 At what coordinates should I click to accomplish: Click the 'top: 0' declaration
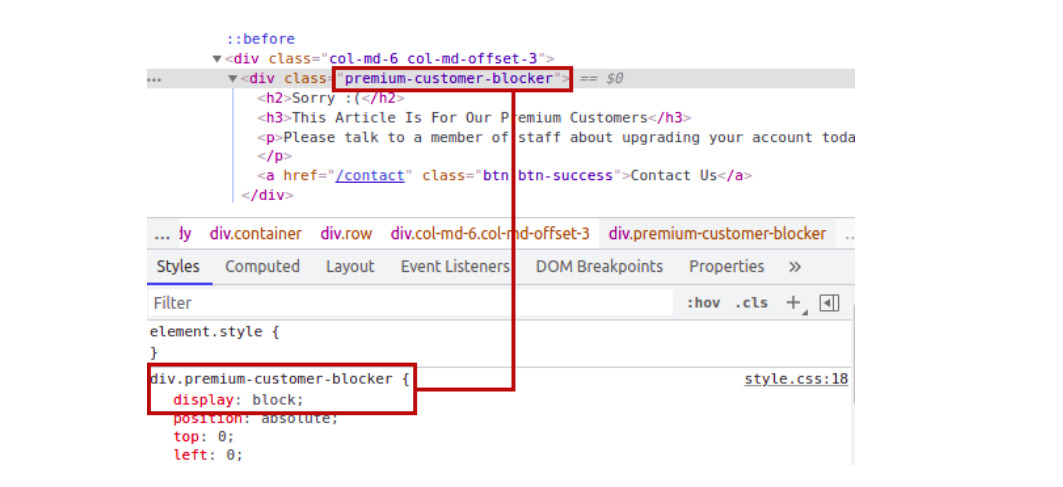pyautogui.click(x=203, y=437)
